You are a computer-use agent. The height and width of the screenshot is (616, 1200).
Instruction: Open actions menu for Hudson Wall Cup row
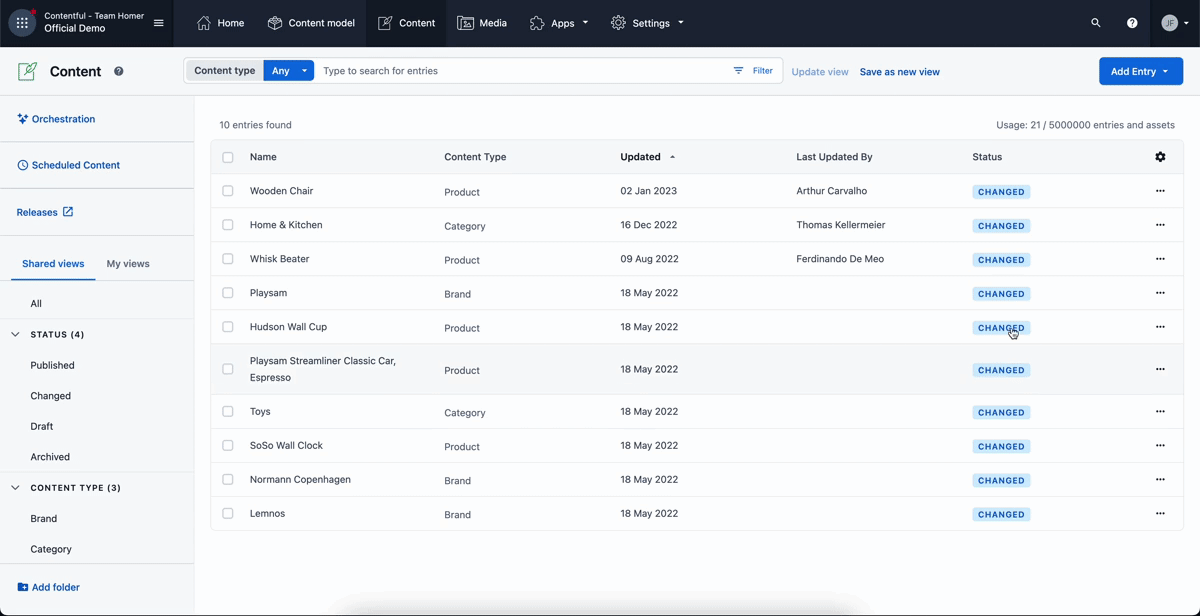point(1160,327)
